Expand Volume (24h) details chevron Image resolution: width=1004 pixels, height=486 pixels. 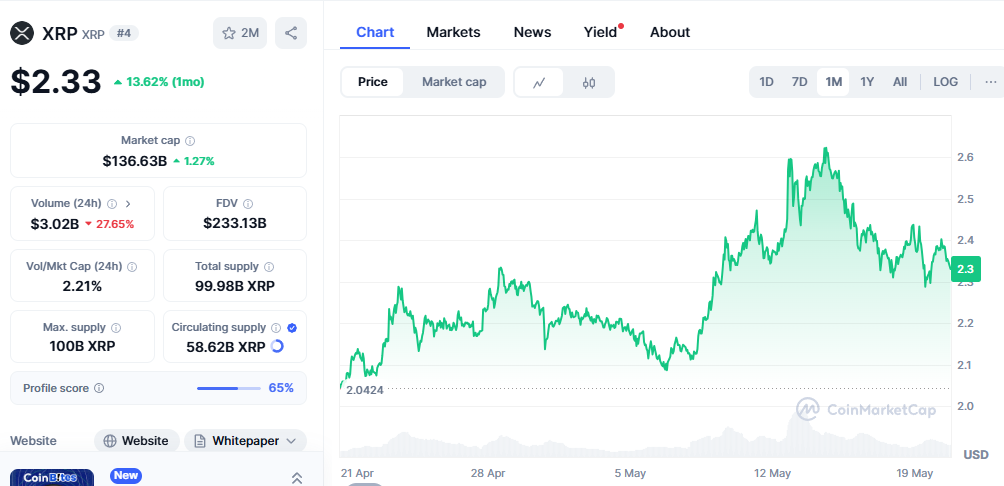coord(128,204)
